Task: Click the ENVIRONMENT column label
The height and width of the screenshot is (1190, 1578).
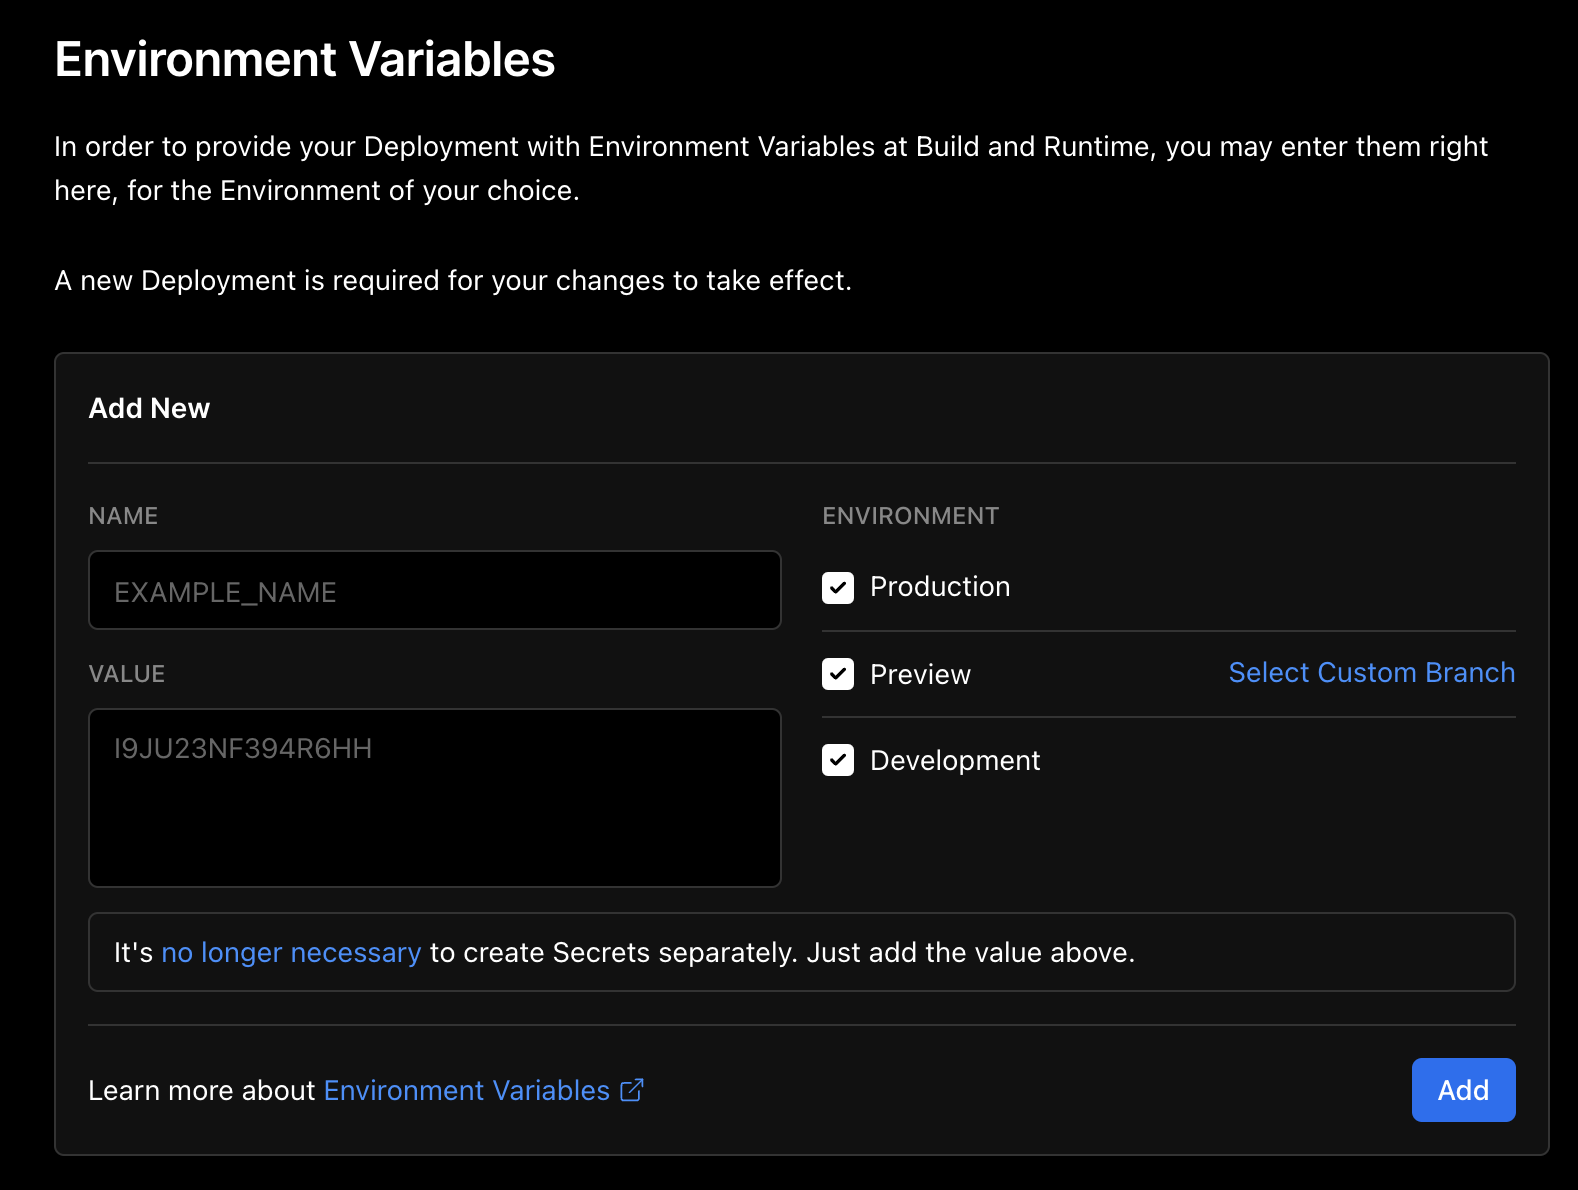Action: click(x=910, y=516)
